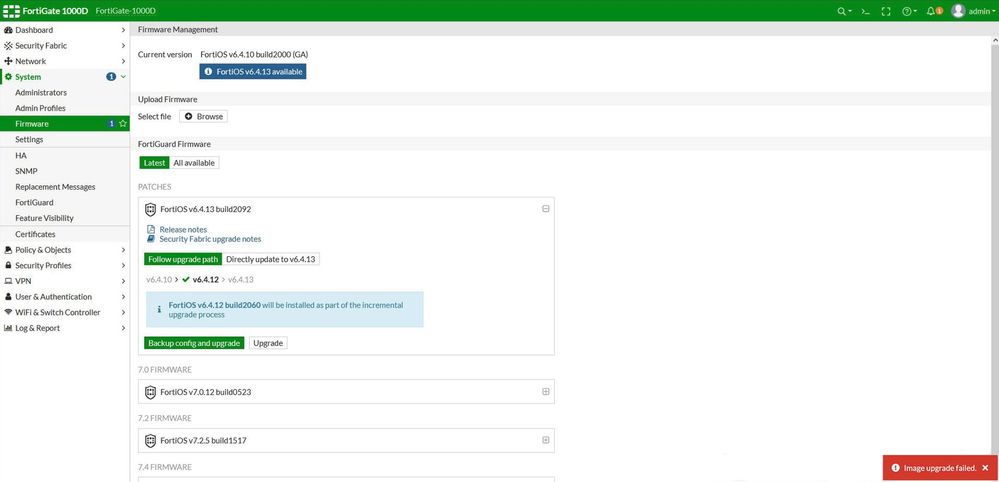Click the System menu notification badge
Viewport: 999px width, 482px height.
point(111,77)
